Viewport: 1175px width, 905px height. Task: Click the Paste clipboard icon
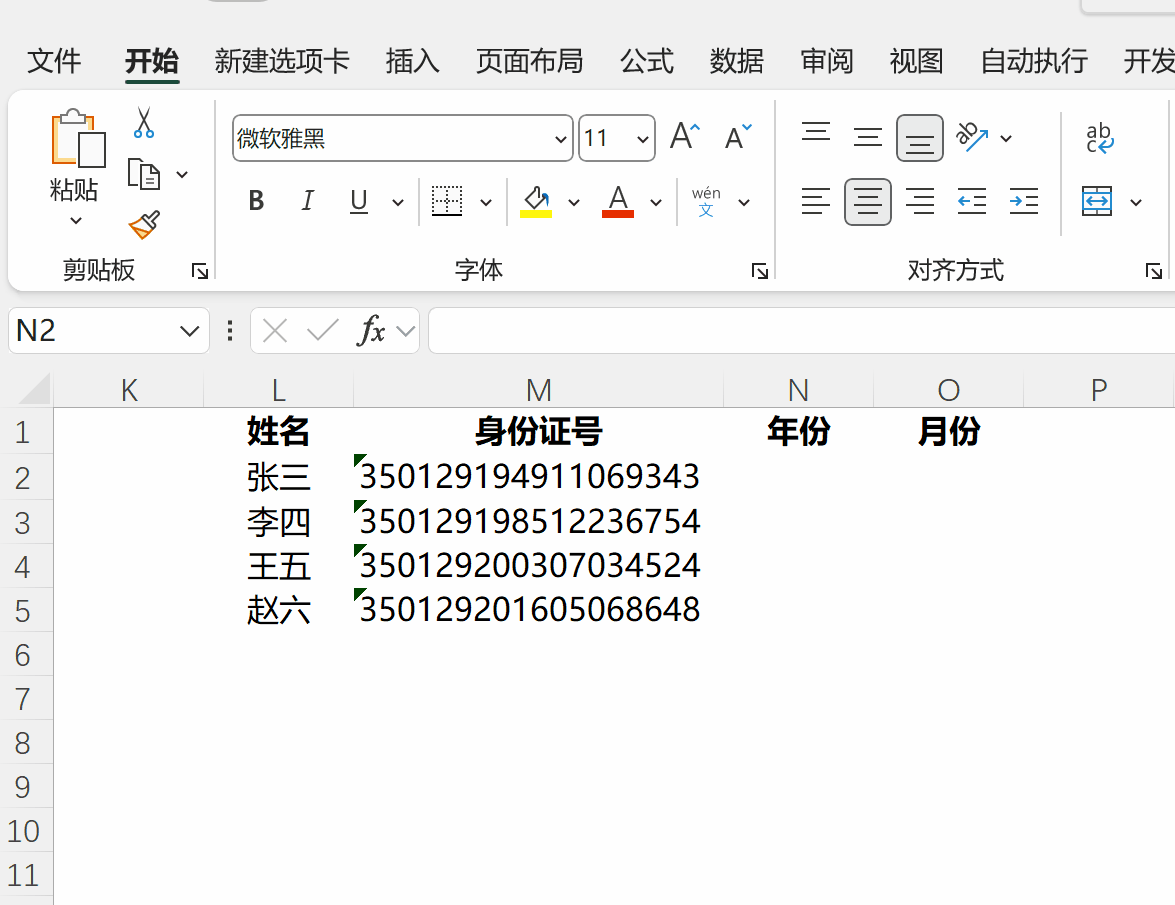click(78, 138)
